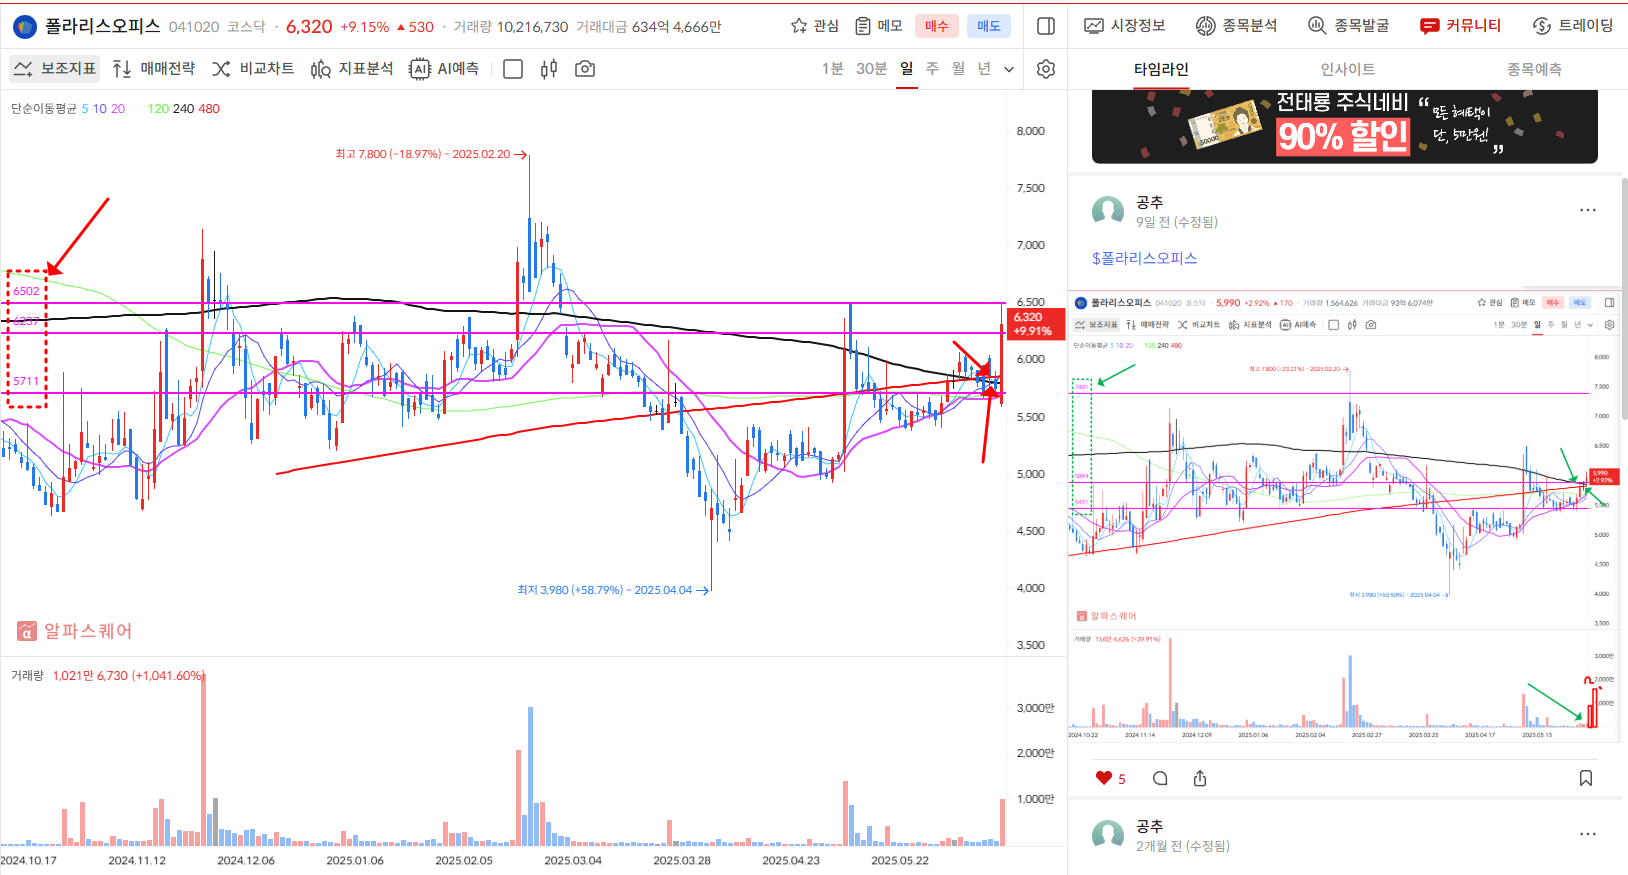
Task: Bookmark the post
Action: [x=1586, y=778]
